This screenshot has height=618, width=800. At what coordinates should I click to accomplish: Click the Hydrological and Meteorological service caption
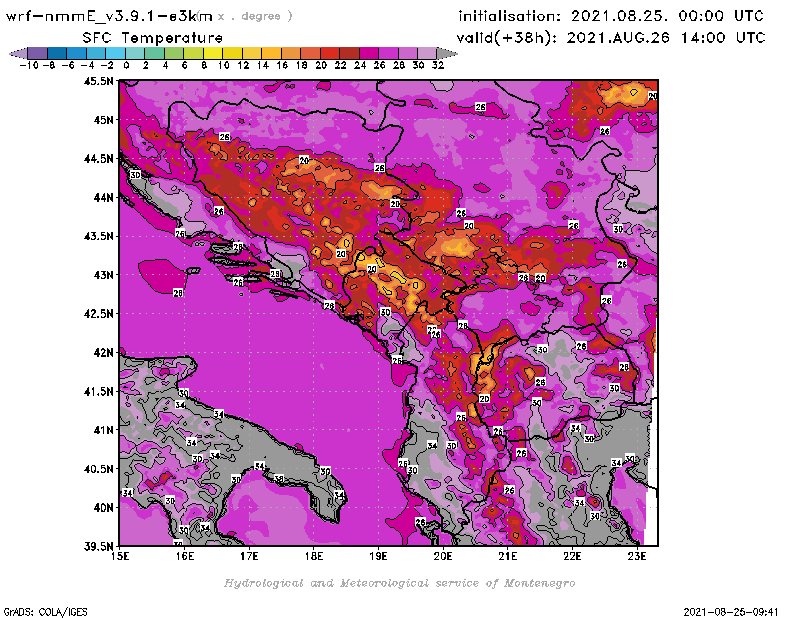click(x=399, y=583)
